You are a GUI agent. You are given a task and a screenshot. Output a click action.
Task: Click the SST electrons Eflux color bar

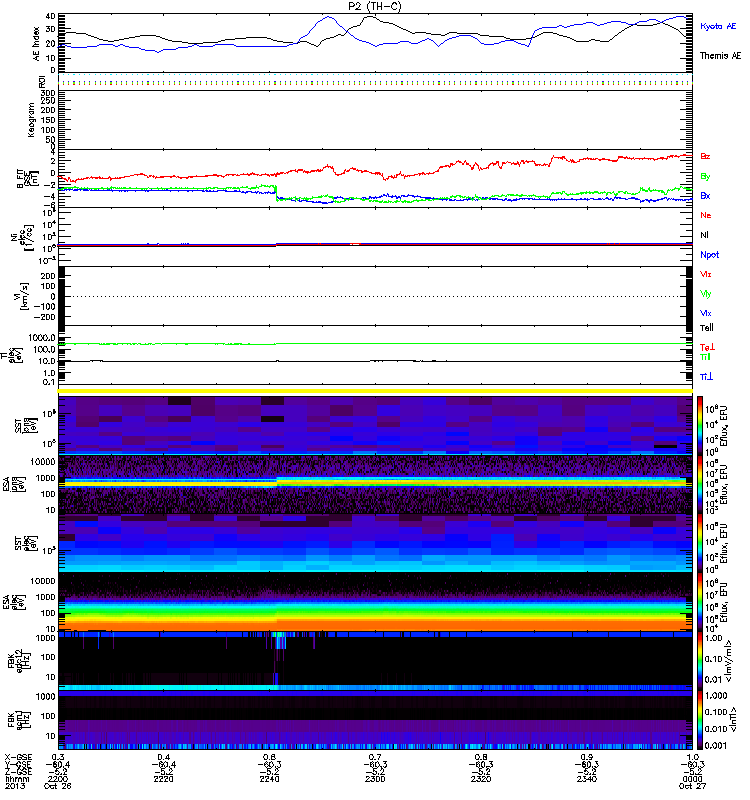pos(700,543)
